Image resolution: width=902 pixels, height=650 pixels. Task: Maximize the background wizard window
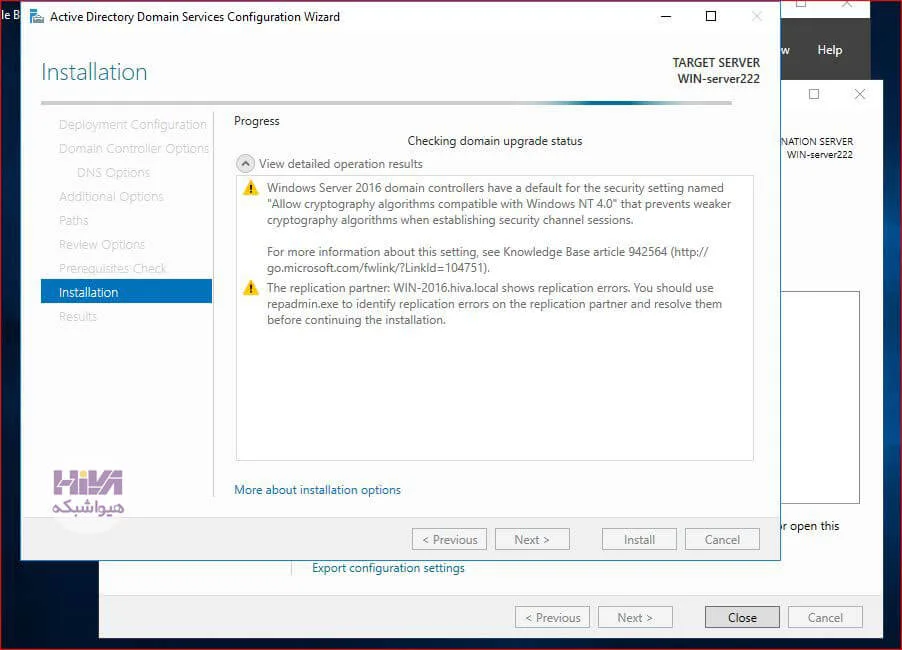[814, 94]
